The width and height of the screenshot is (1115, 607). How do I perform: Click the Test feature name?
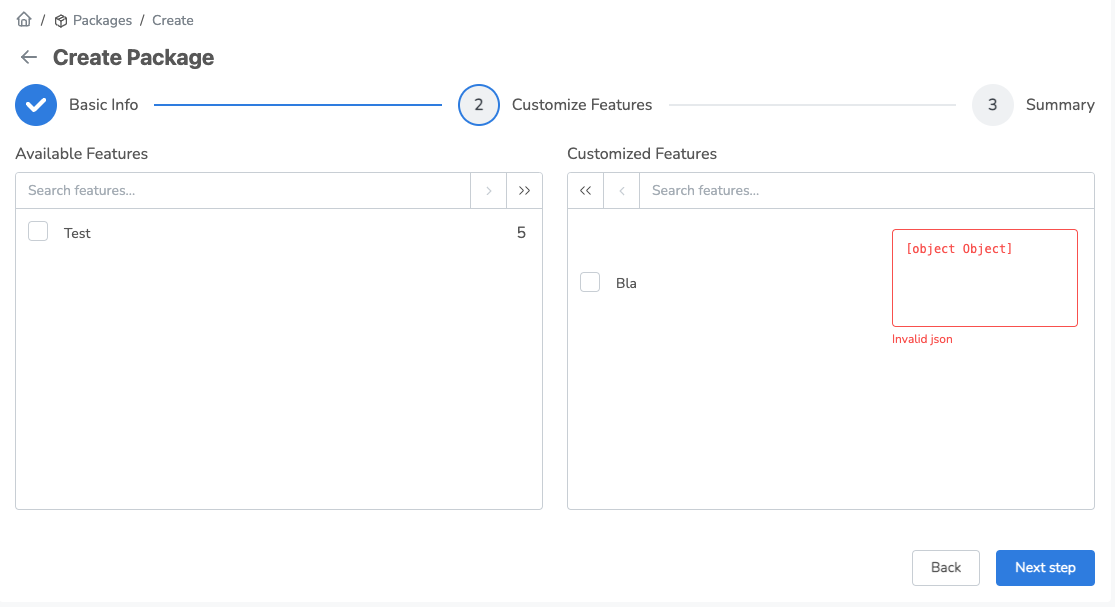tap(77, 233)
